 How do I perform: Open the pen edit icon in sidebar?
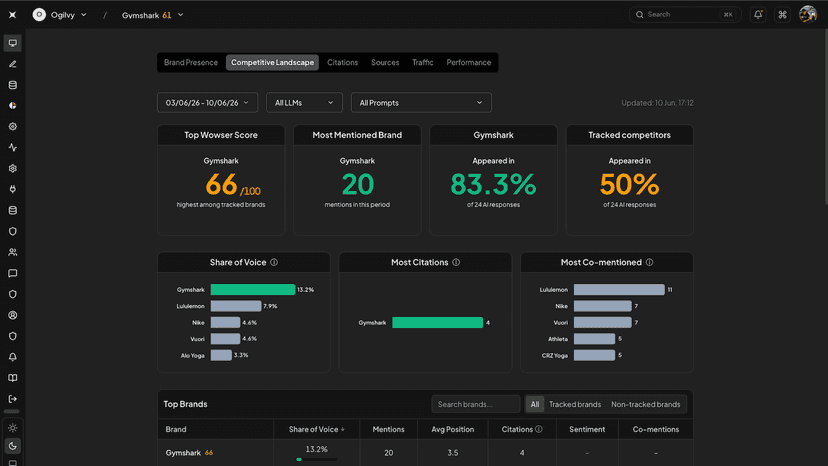13,64
